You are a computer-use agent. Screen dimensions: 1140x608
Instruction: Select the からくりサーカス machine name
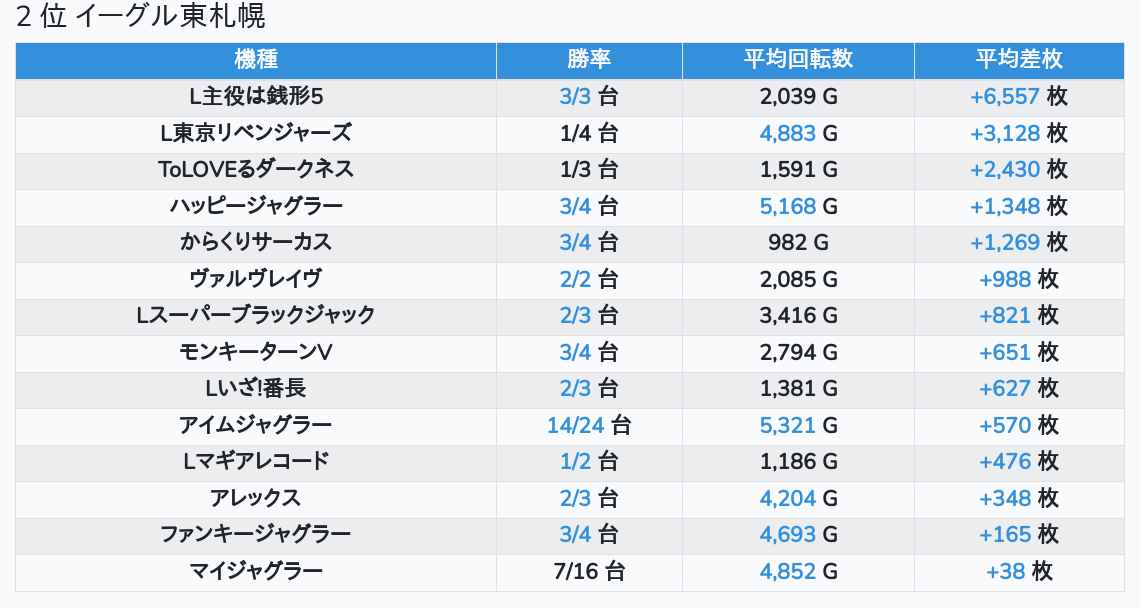[x=256, y=242]
